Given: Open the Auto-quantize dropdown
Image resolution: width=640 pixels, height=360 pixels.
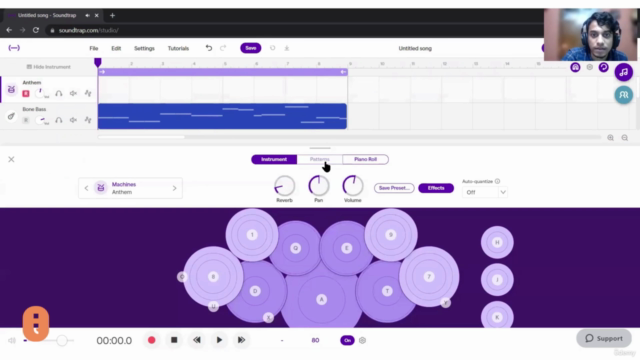Looking at the screenshot, I should pos(484,192).
